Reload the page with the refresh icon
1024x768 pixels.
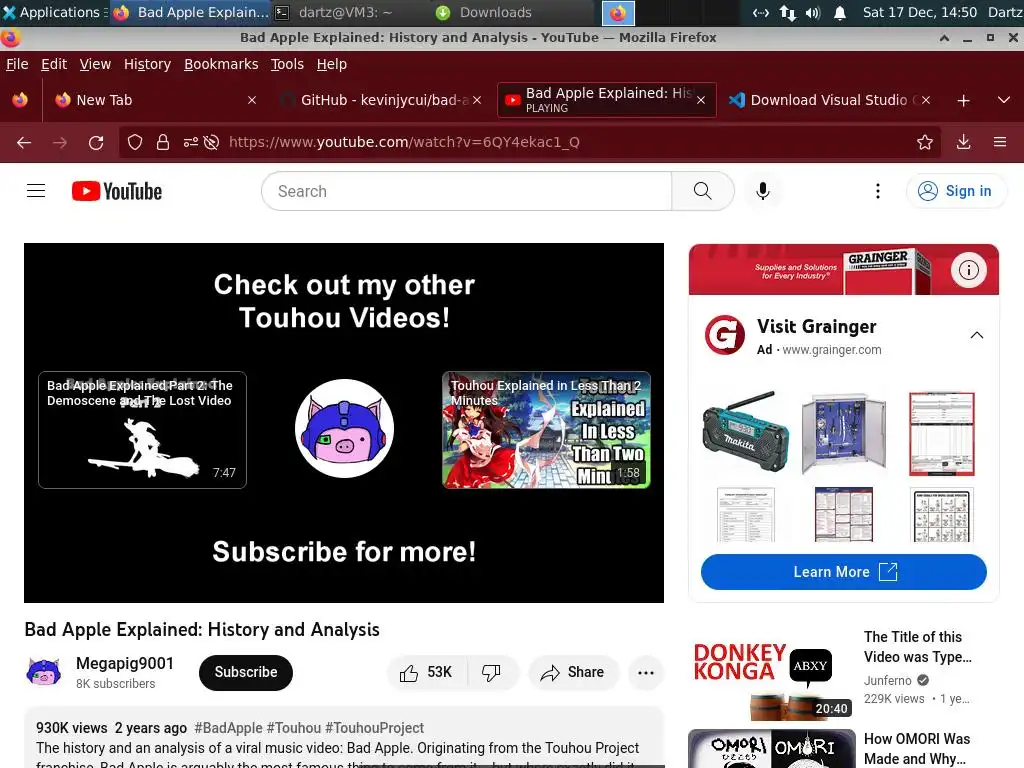point(96,142)
